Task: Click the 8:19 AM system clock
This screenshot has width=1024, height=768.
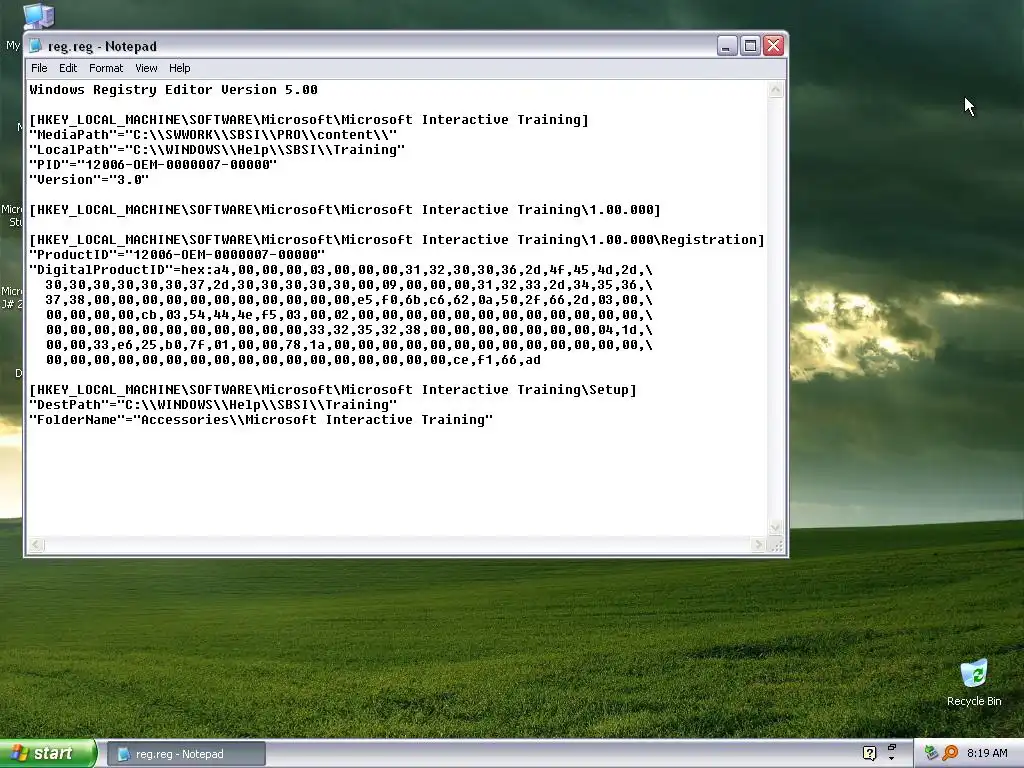Action: (987, 754)
